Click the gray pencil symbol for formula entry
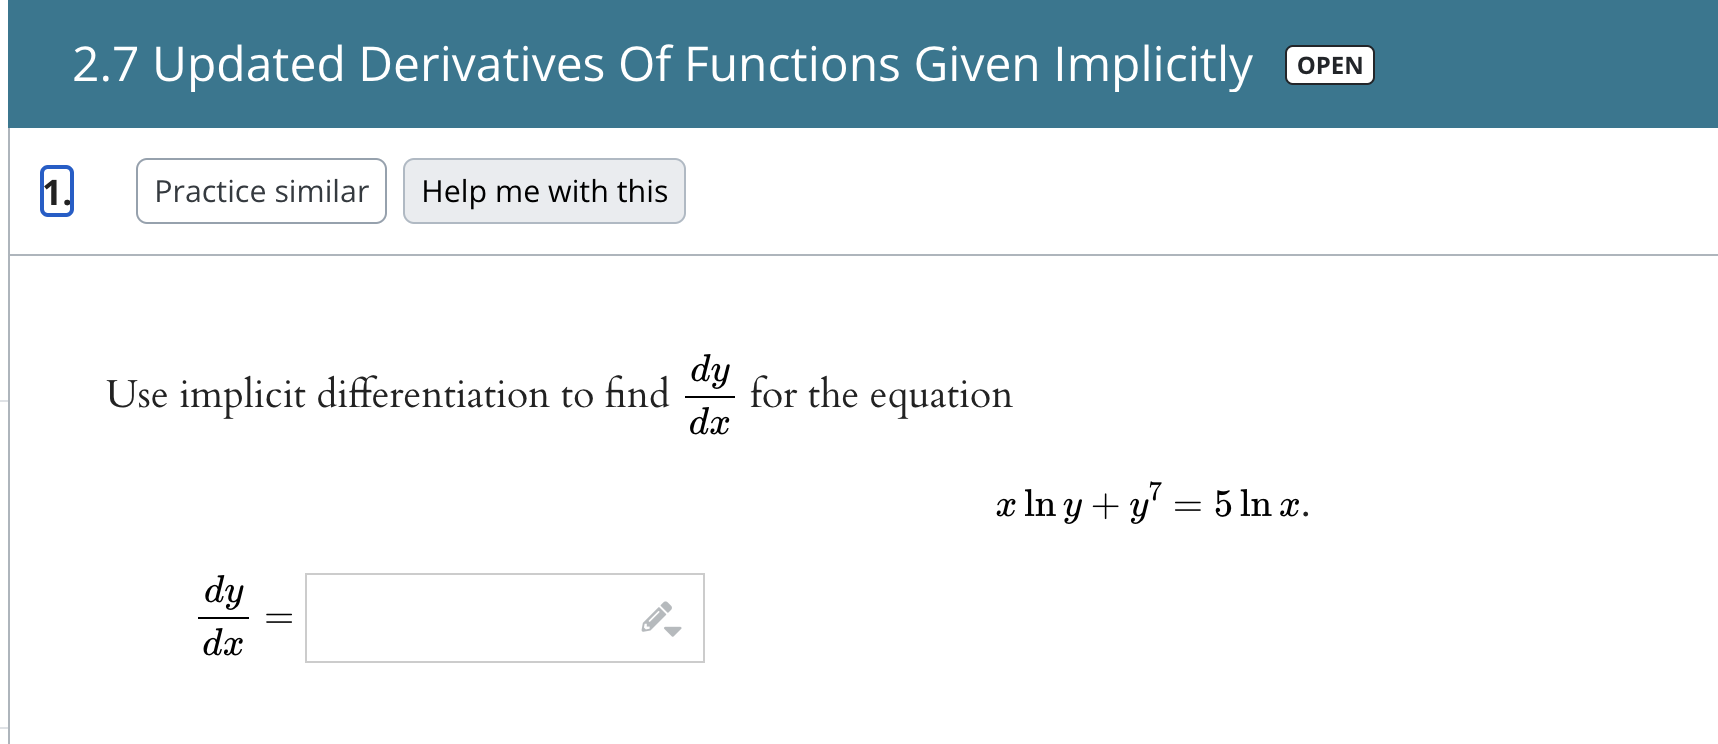This screenshot has width=1718, height=744. click(655, 615)
